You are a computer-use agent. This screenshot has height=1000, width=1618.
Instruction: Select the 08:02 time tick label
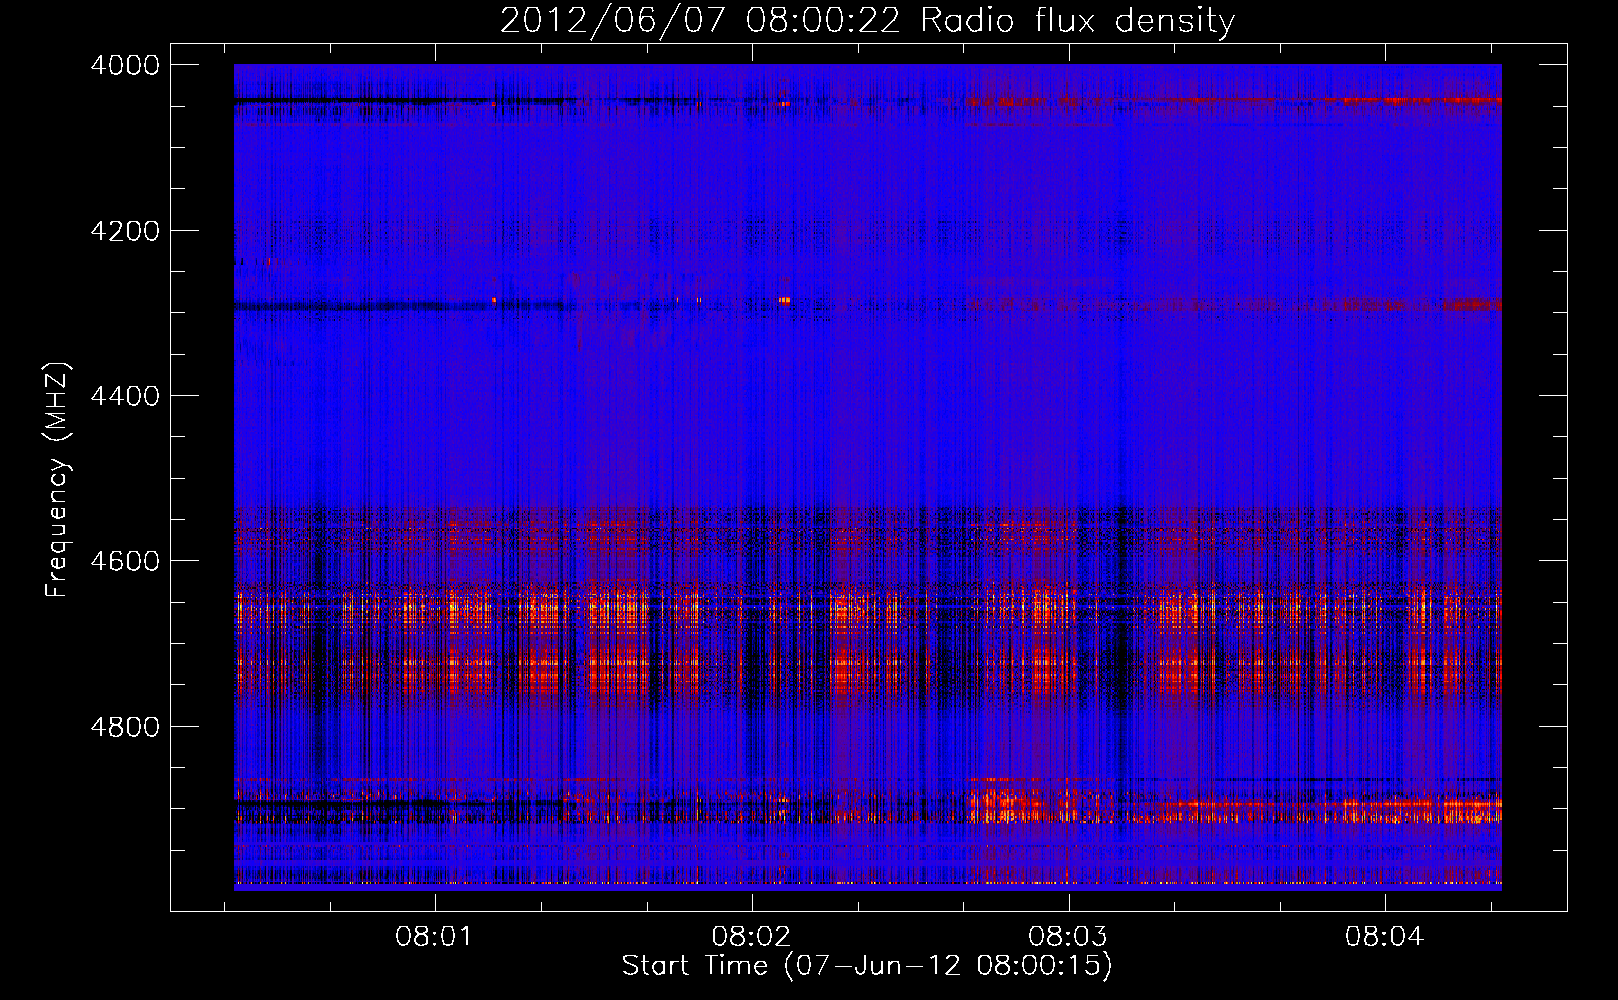tap(751, 937)
